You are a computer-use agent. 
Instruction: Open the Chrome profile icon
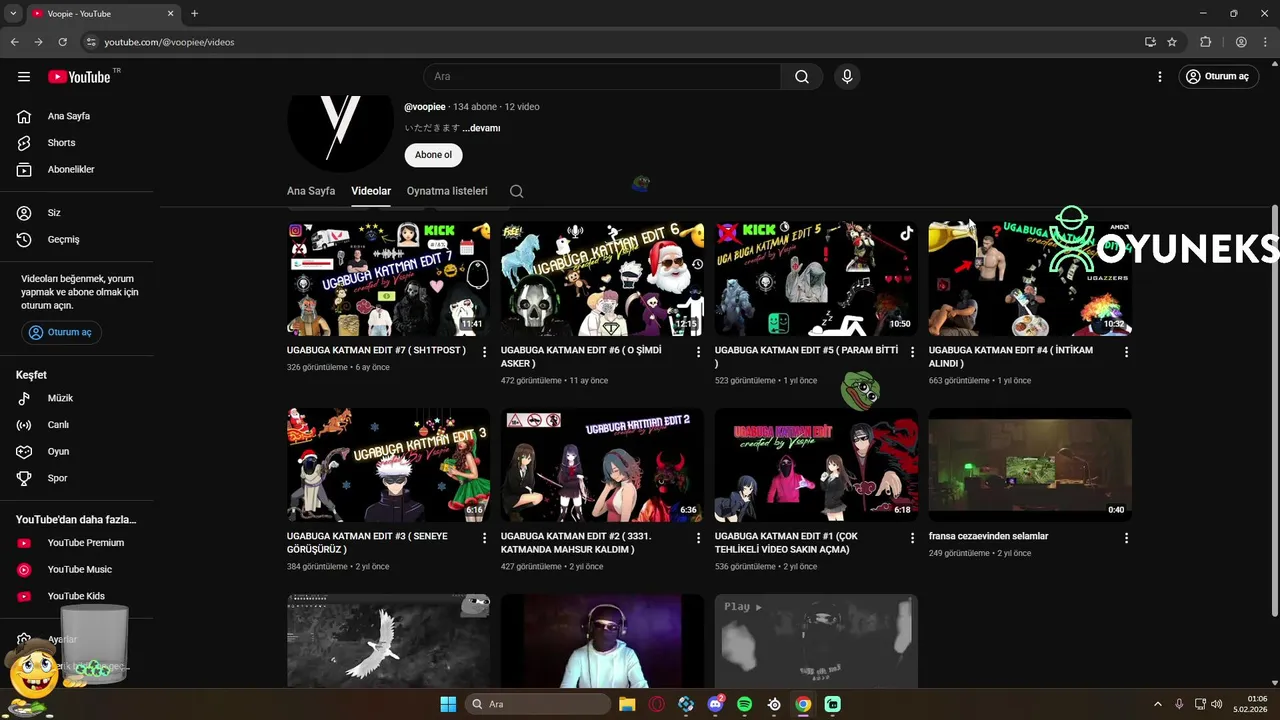(1241, 42)
